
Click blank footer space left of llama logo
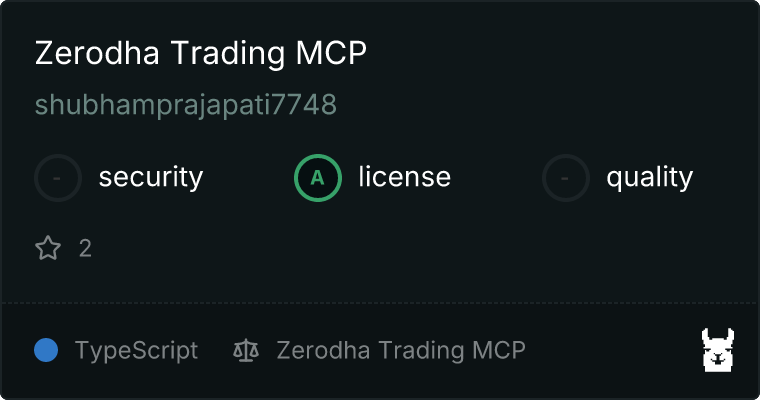613,350
